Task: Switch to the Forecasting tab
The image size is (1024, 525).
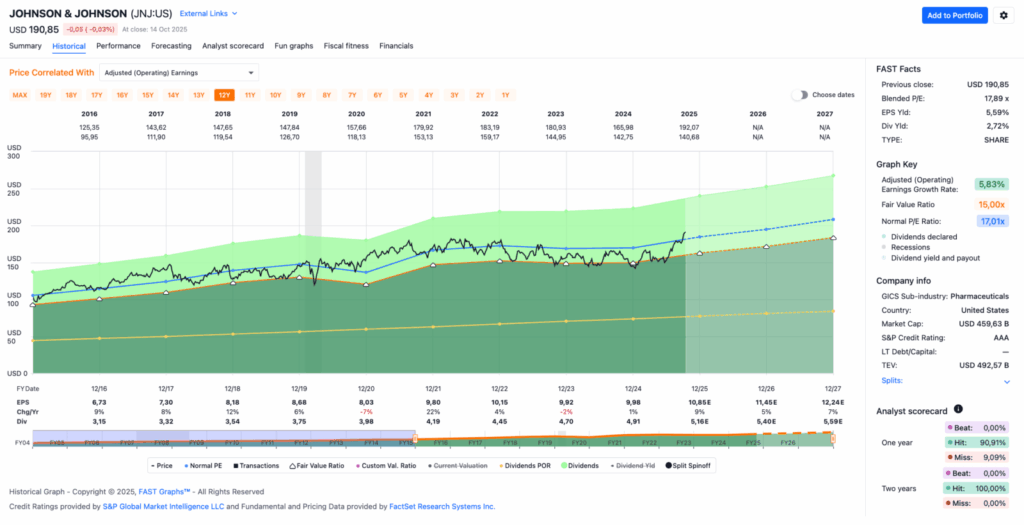Action: (x=171, y=46)
